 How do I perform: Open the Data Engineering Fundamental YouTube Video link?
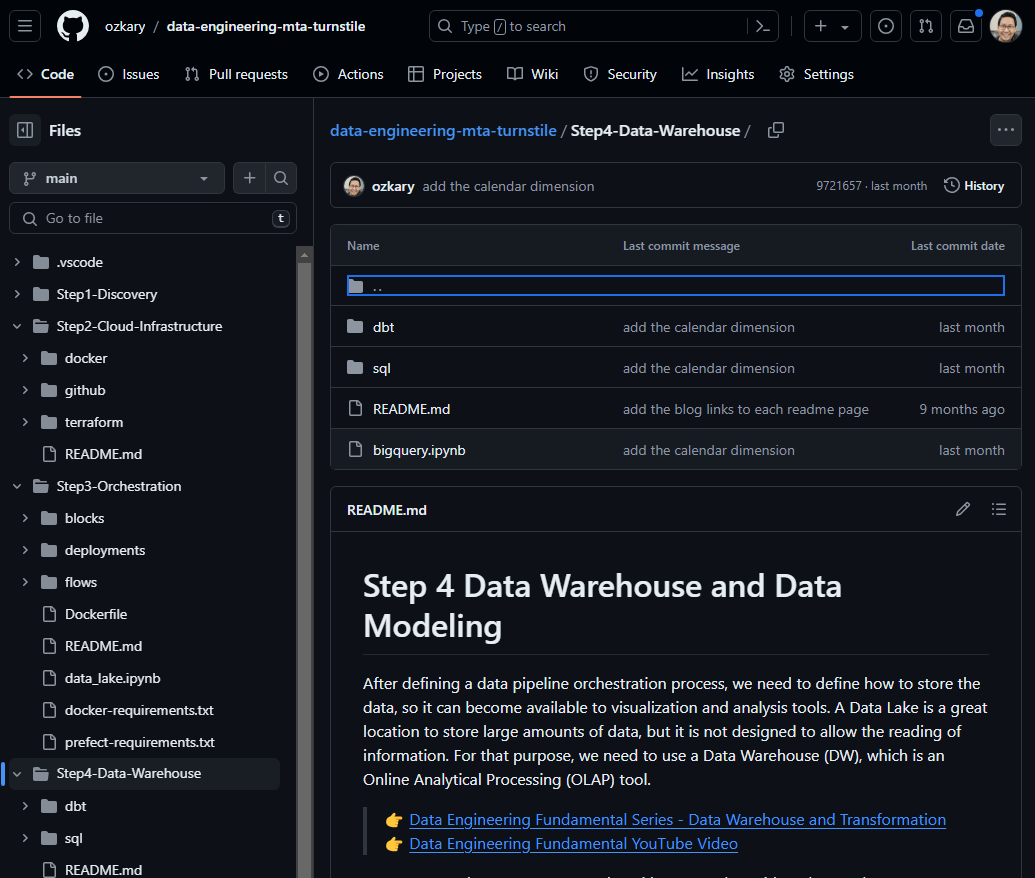pos(573,844)
